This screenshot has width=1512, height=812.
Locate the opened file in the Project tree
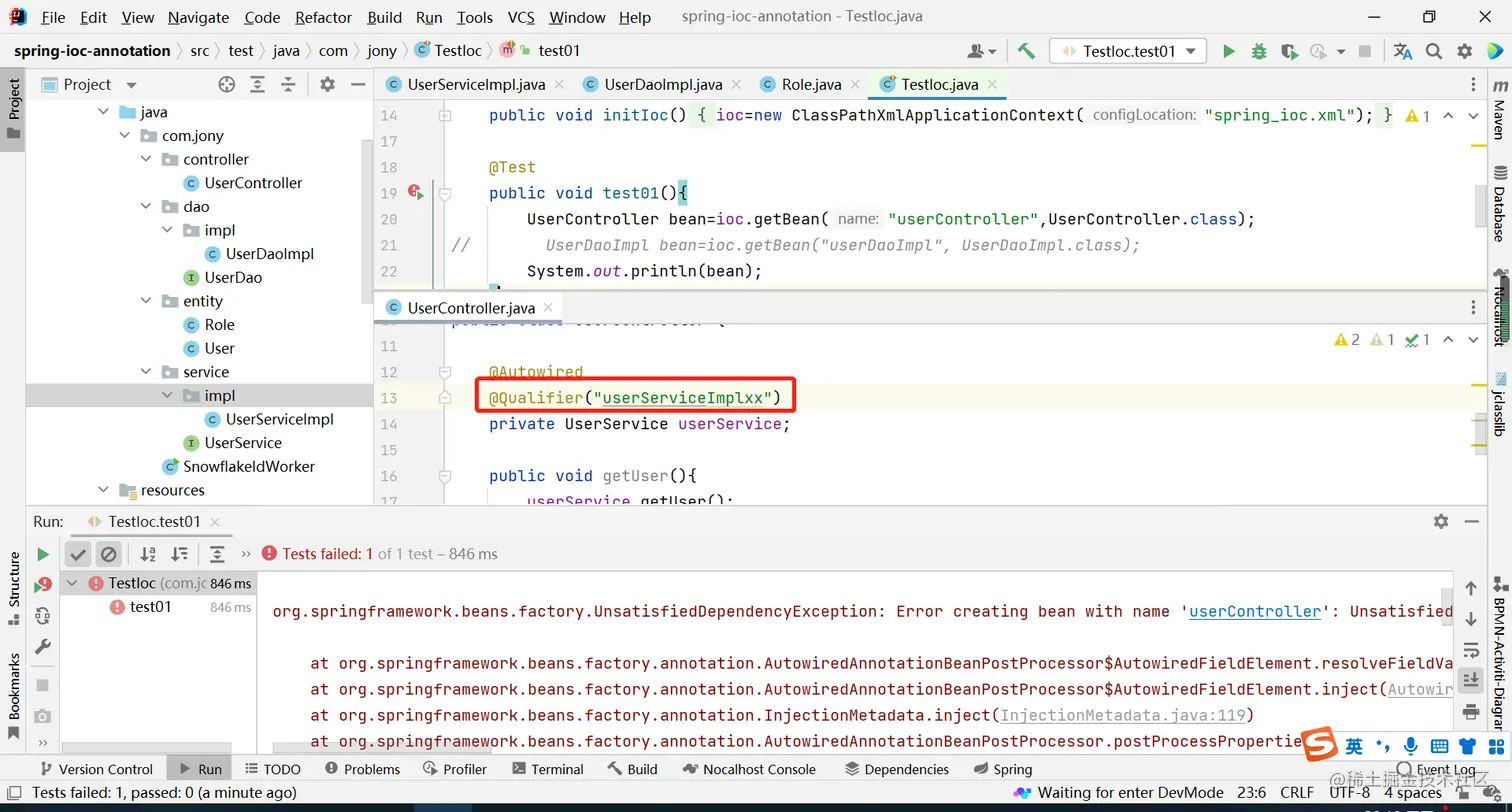pyautogui.click(x=227, y=85)
